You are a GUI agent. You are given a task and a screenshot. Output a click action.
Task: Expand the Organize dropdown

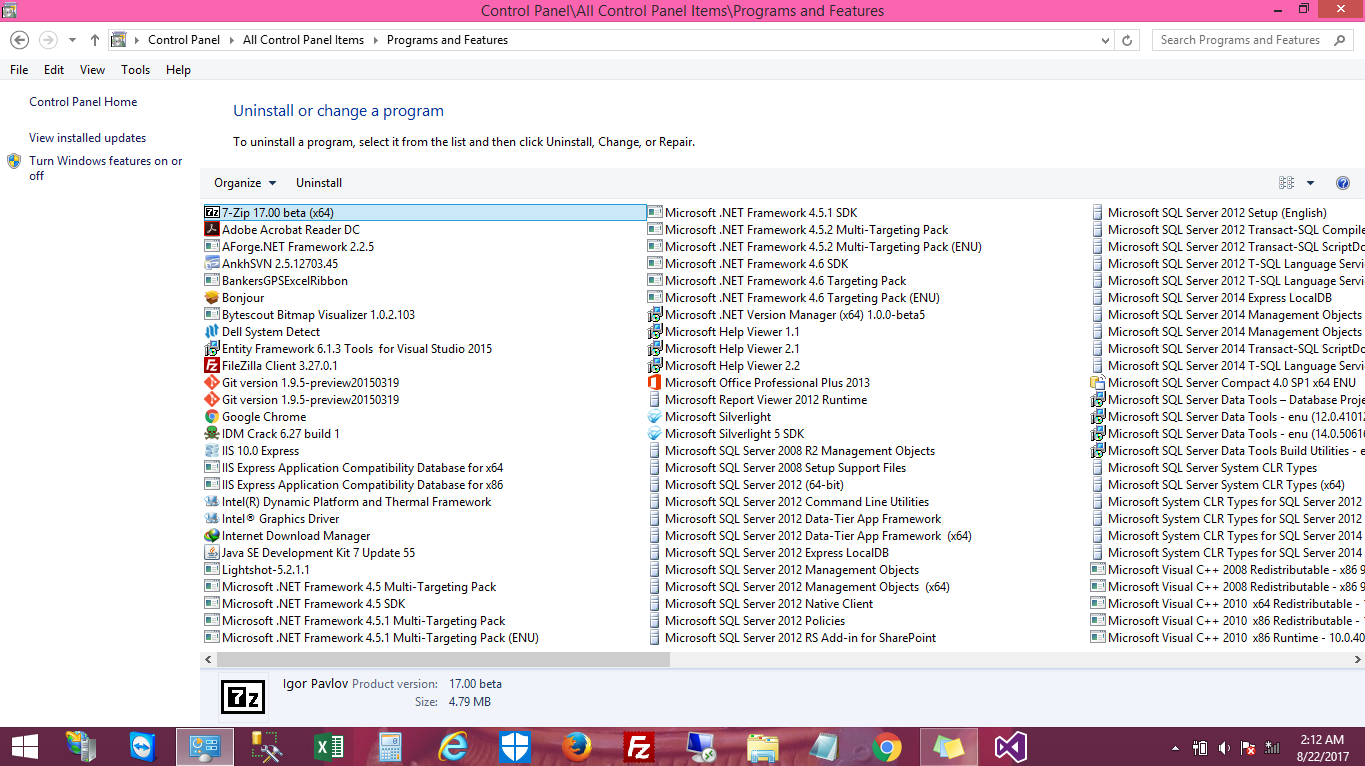(245, 183)
